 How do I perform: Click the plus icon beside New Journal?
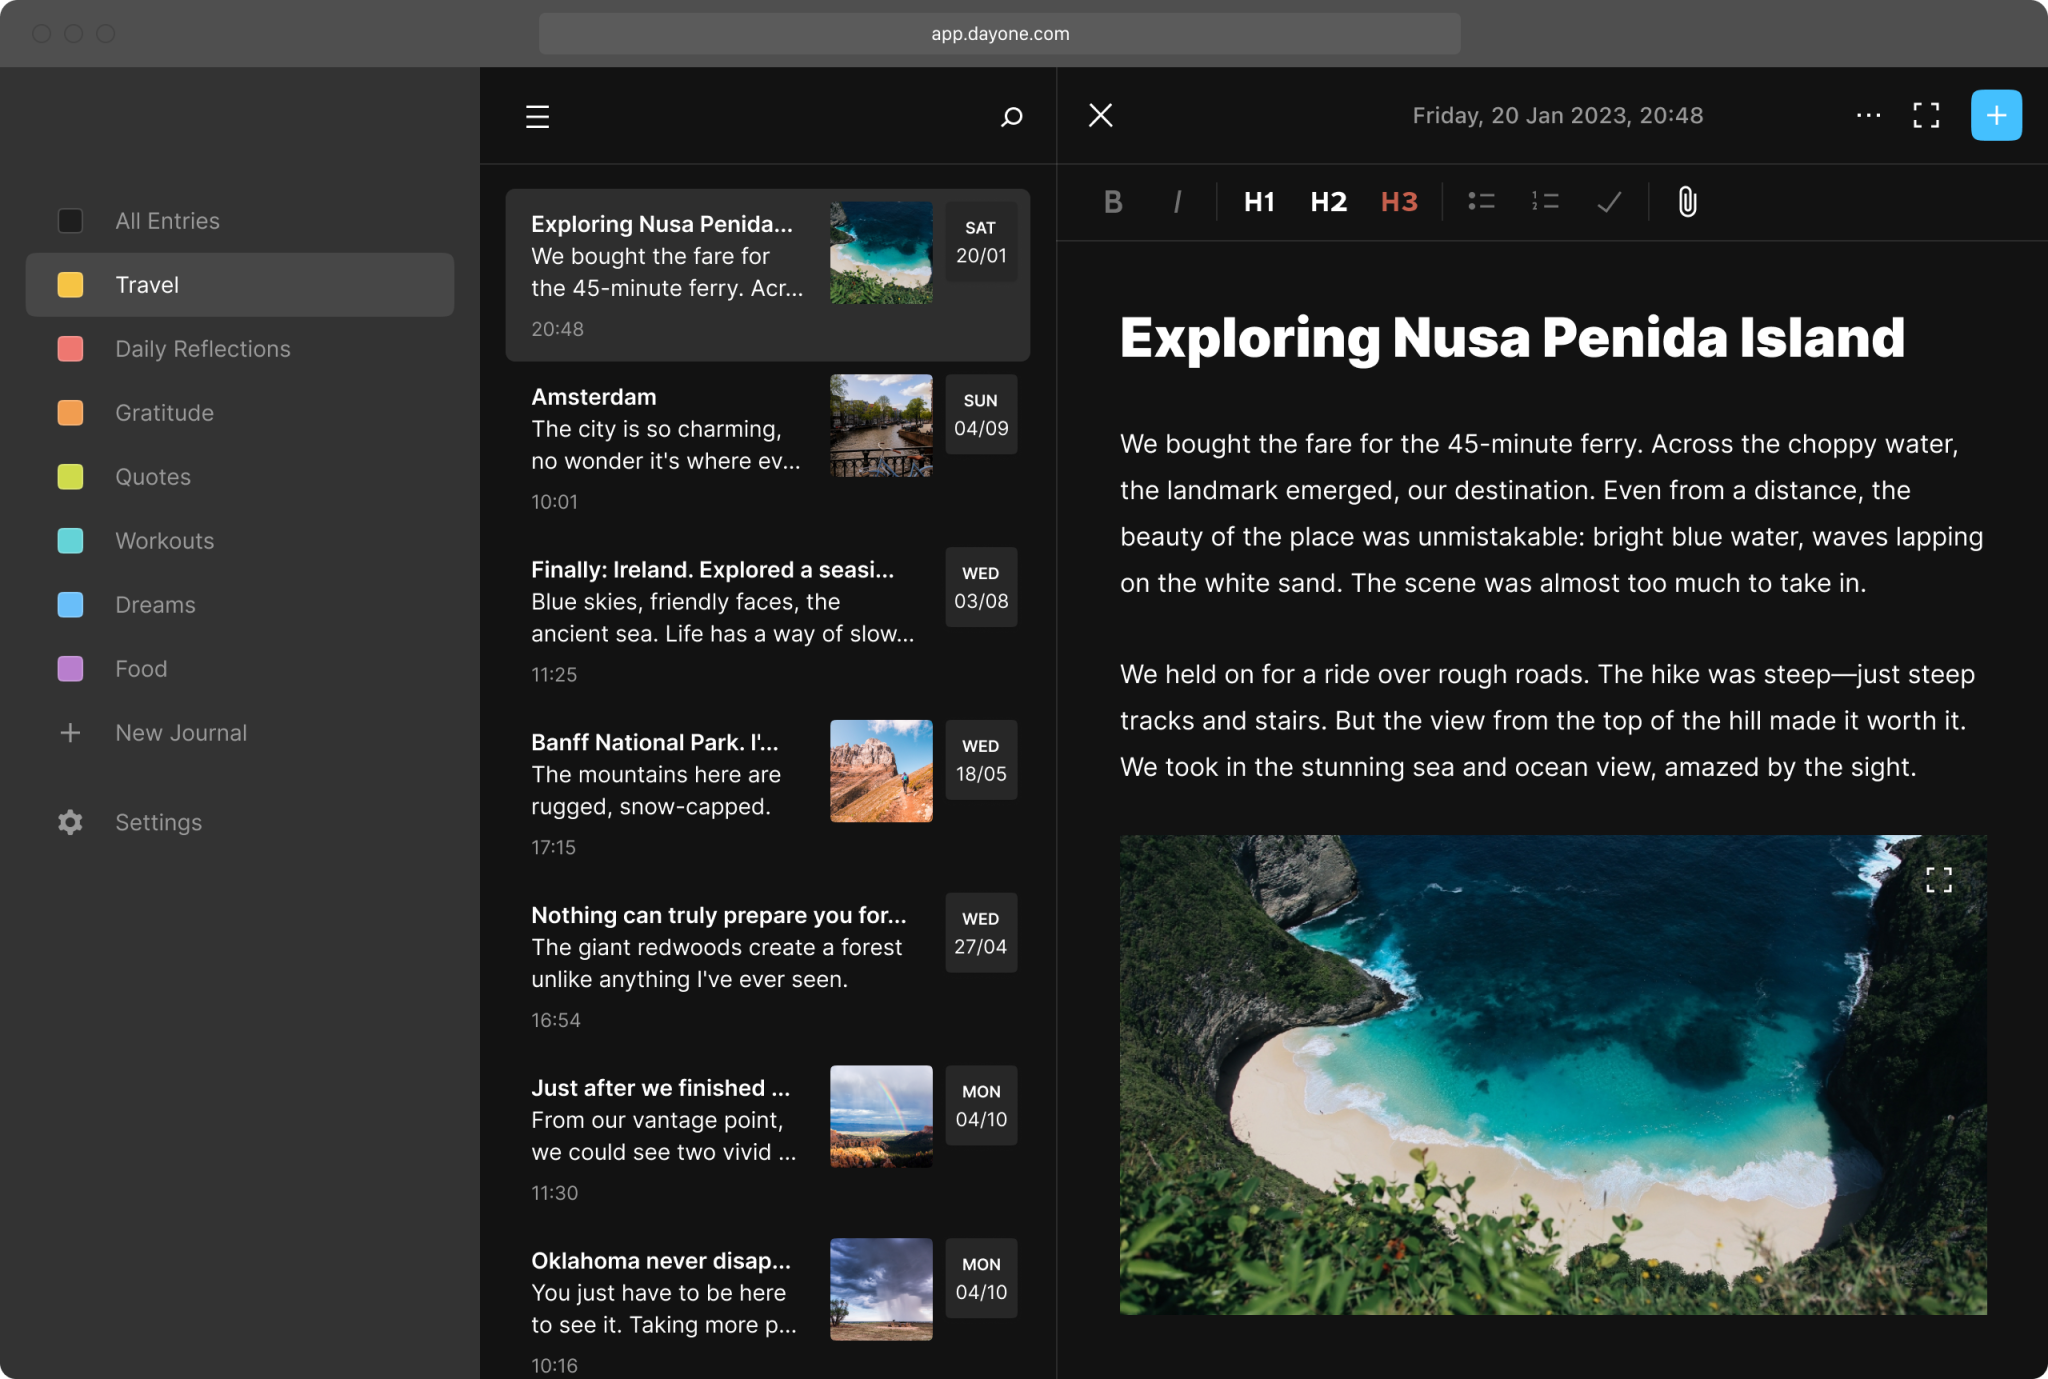[x=70, y=733]
